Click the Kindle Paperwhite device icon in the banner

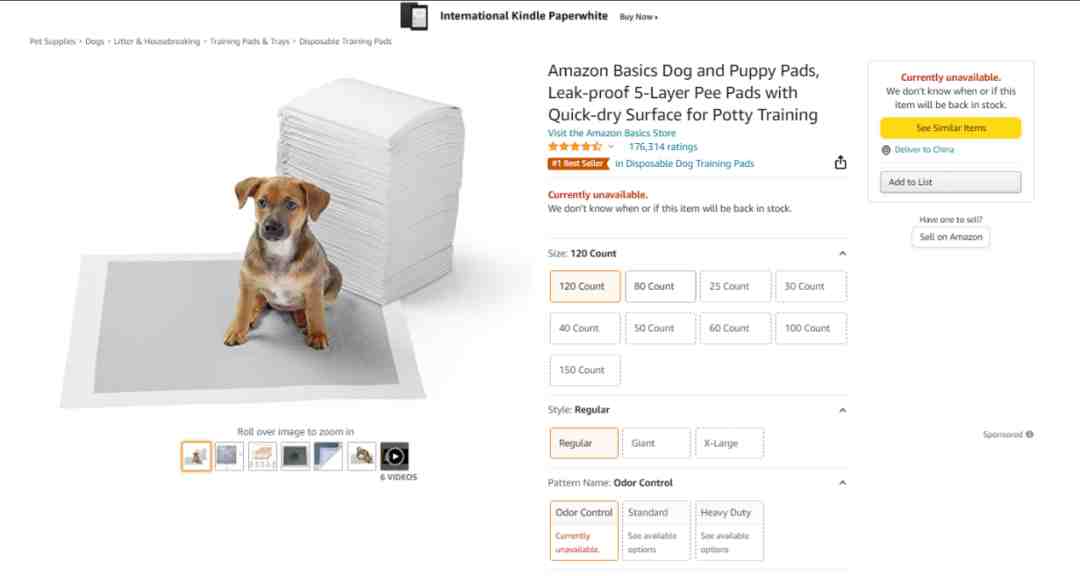click(414, 16)
